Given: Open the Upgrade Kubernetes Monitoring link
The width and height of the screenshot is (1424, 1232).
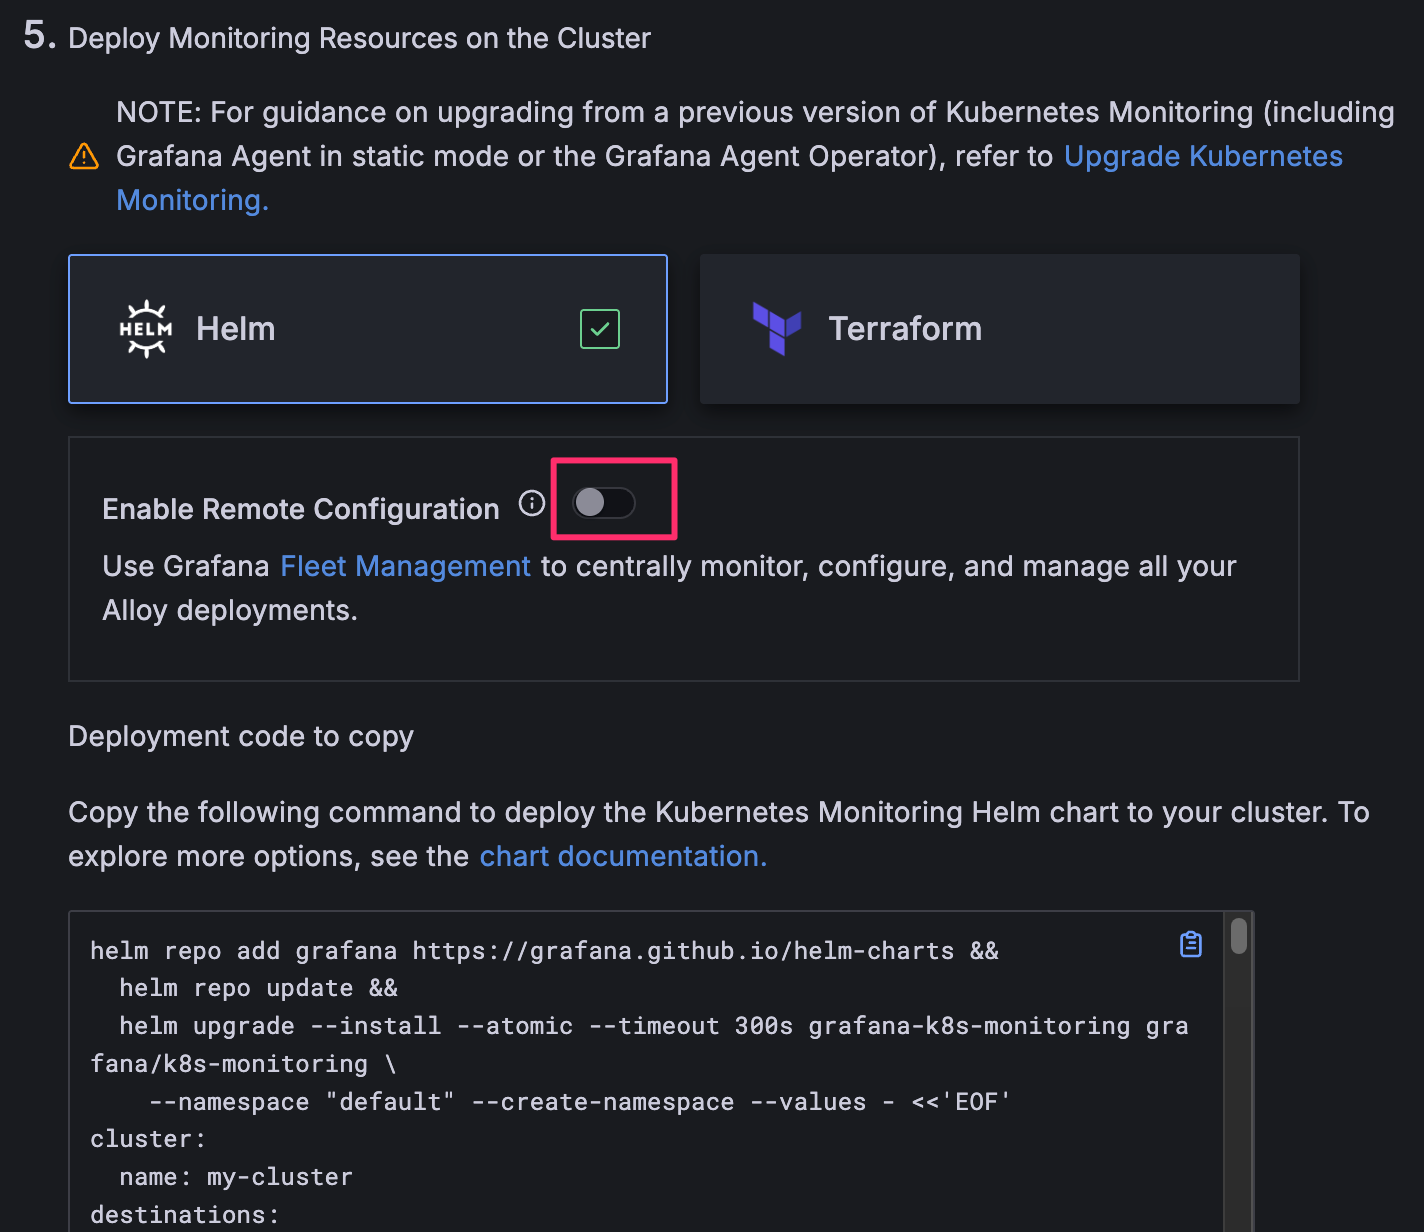Looking at the screenshot, I should tap(1202, 157).
